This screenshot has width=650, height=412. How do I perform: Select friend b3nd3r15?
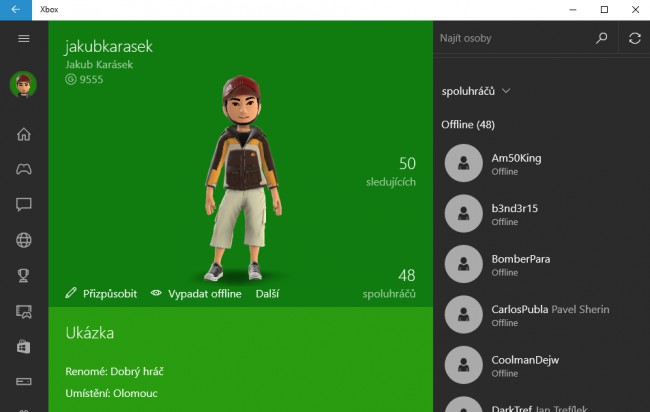(x=541, y=214)
